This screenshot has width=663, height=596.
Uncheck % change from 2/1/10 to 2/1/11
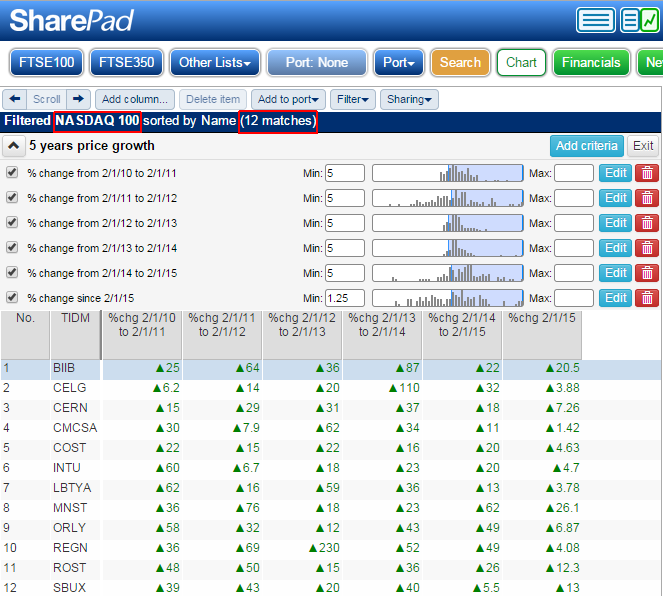coord(12,172)
